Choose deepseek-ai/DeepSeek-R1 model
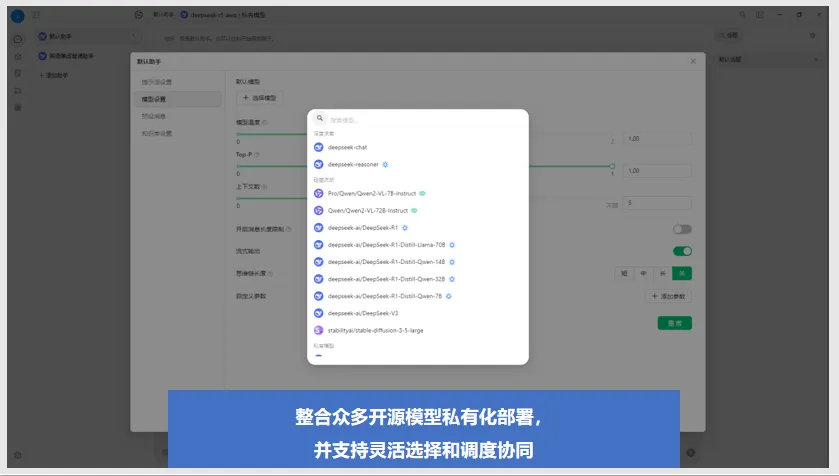 pyautogui.click(x=418, y=227)
